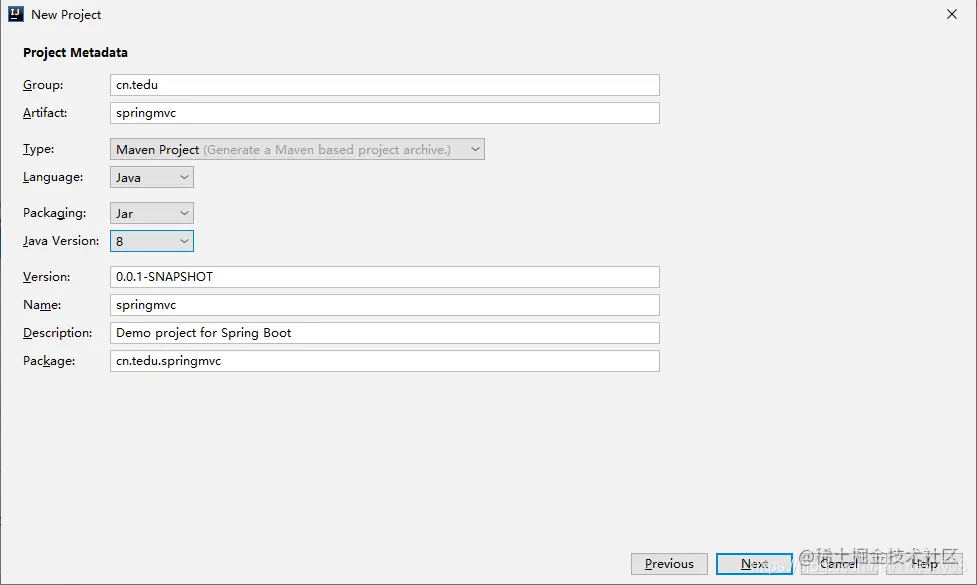The image size is (977, 585).
Task: Focus the Group field containing cn.tedu
Action: [x=384, y=85]
